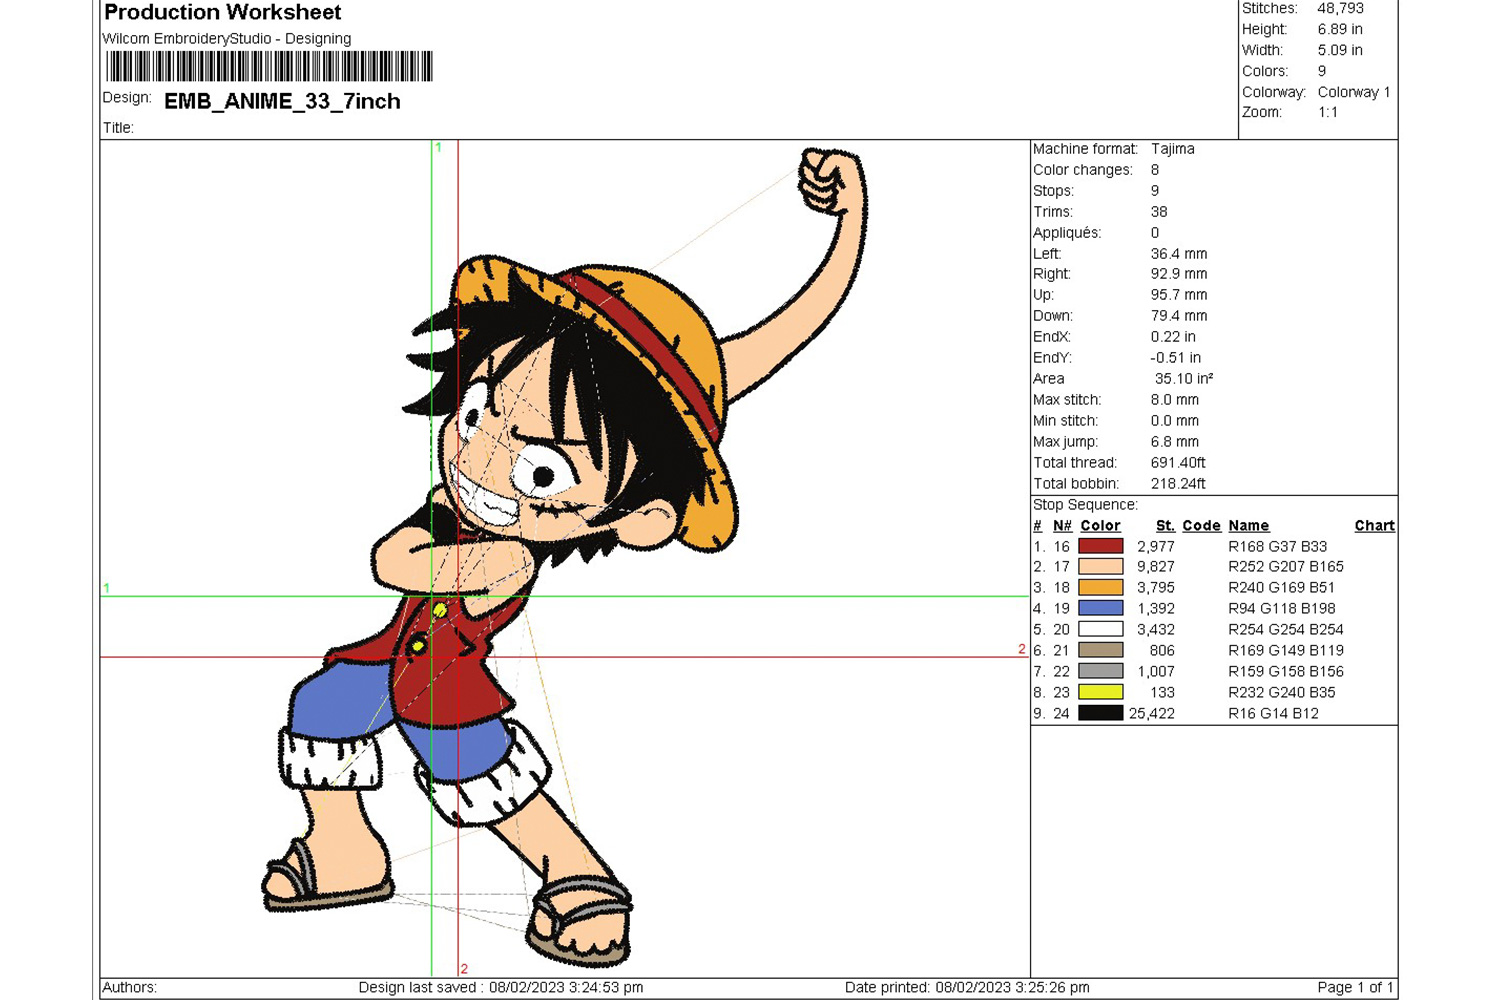This screenshot has width=1502, height=1000.
Task: Click the white swatch in row 5
Action: click(x=1100, y=629)
